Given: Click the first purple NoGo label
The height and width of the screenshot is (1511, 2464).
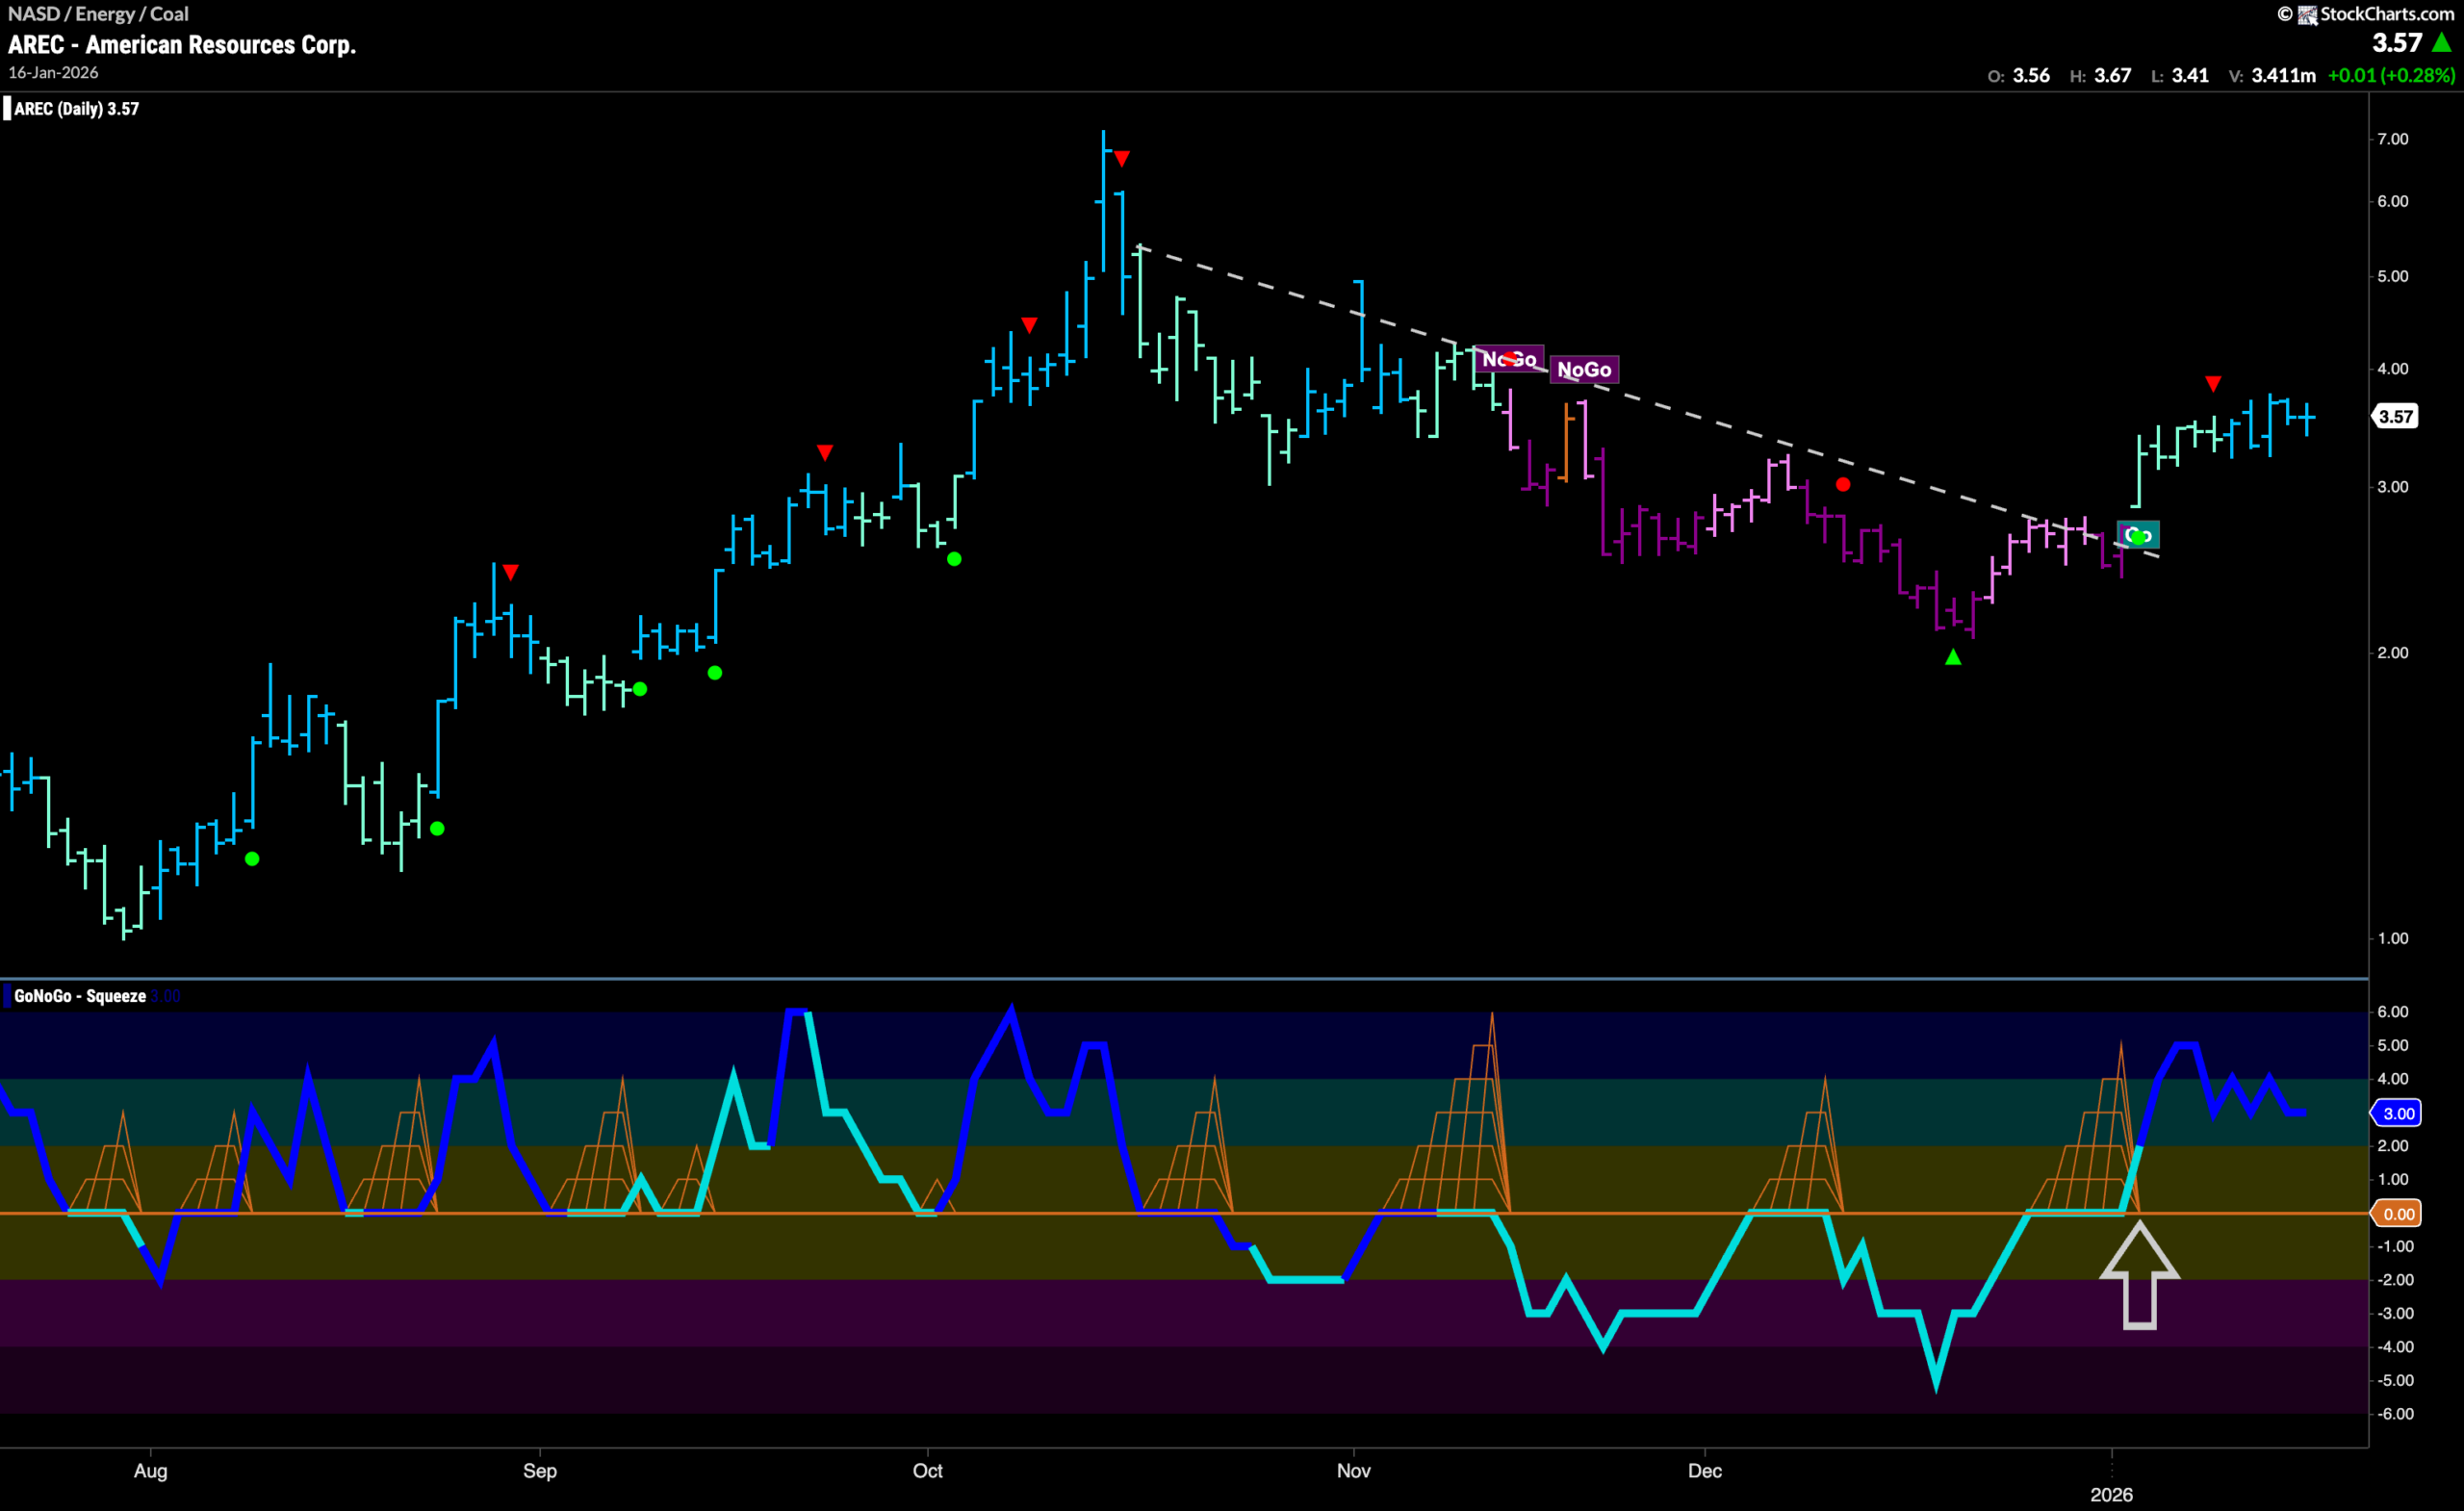Looking at the screenshot, I should tap(1509, 359).
